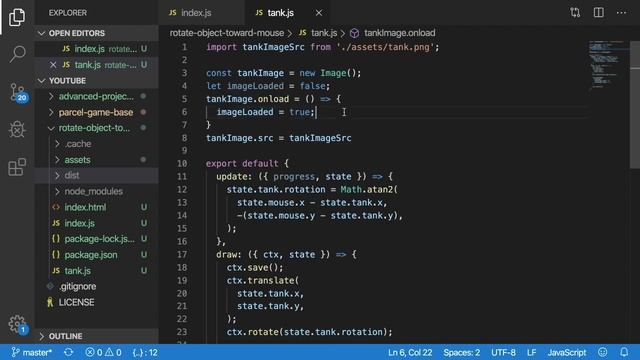640x360 pixels.
Task: Expand the parcel-game-base folder
Action: (96, 112)
